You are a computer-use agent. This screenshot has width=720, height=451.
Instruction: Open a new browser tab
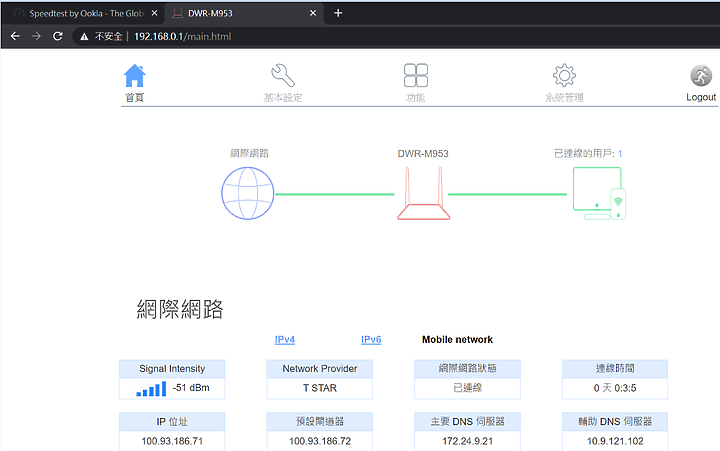(338, 13)
